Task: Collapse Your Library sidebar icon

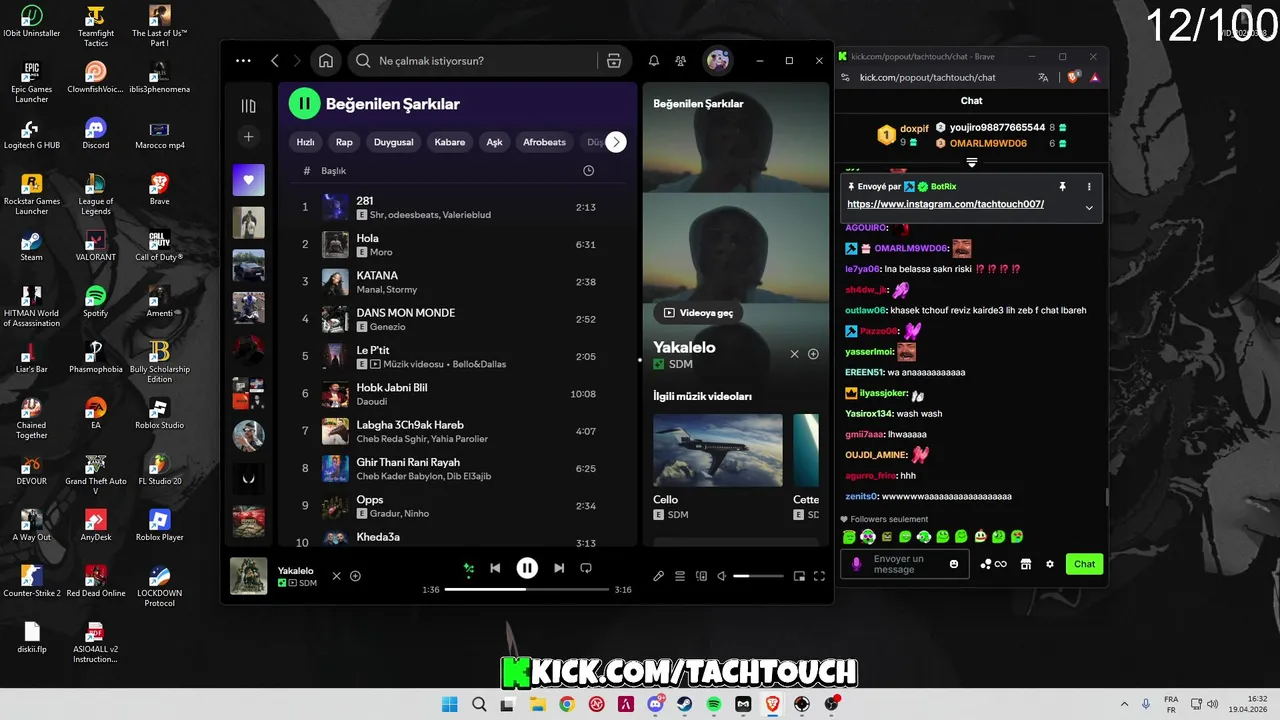Action: point(249,106)
